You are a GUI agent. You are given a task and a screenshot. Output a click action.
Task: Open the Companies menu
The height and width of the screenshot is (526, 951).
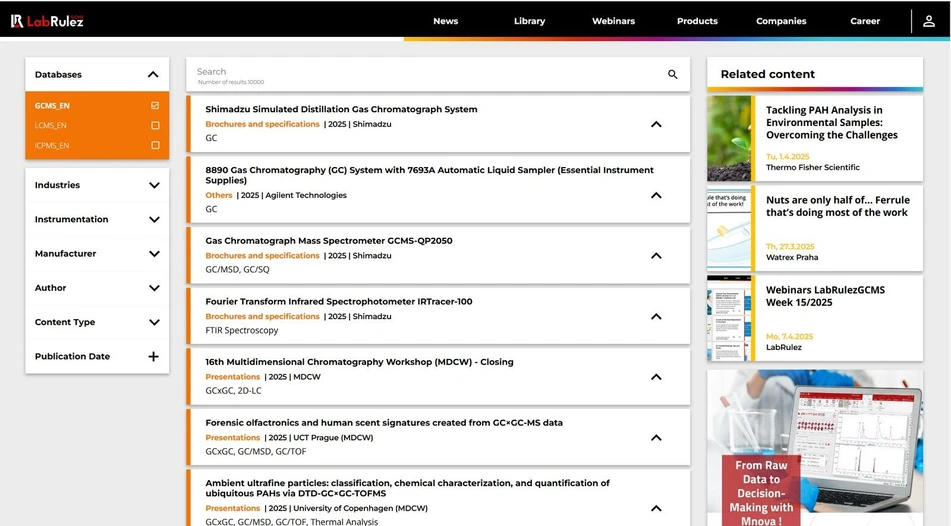point(781,21)
